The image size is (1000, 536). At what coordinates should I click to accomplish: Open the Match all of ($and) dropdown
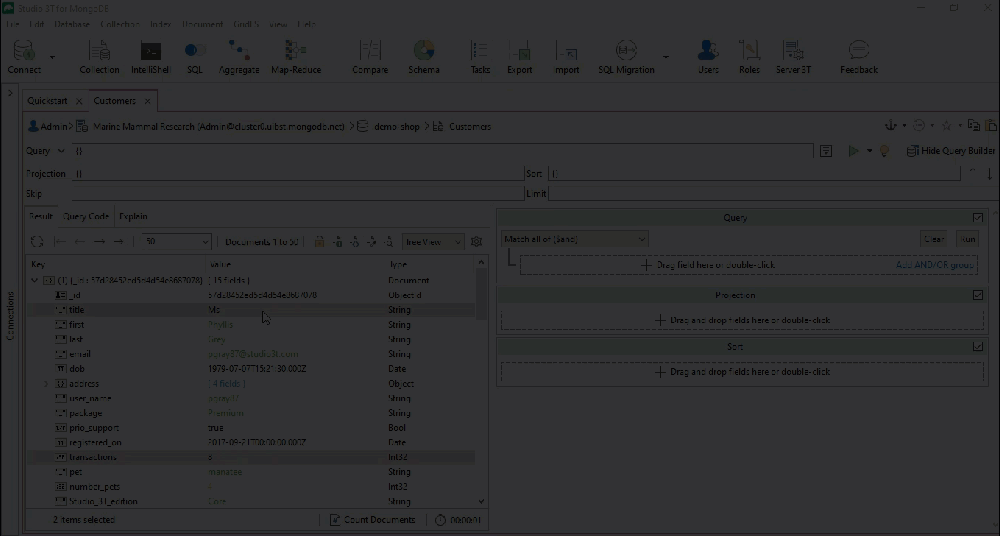(x=575, y=239)
